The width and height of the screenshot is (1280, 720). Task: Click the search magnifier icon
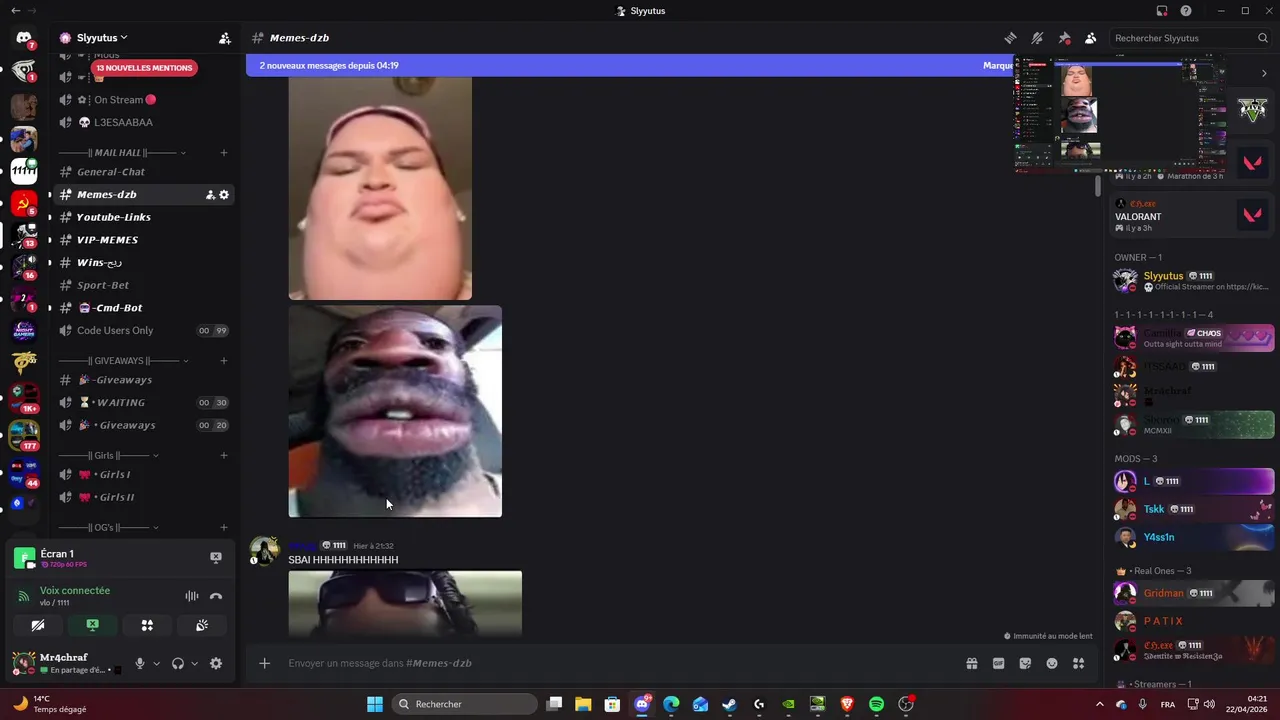(x=1263, y=38)
